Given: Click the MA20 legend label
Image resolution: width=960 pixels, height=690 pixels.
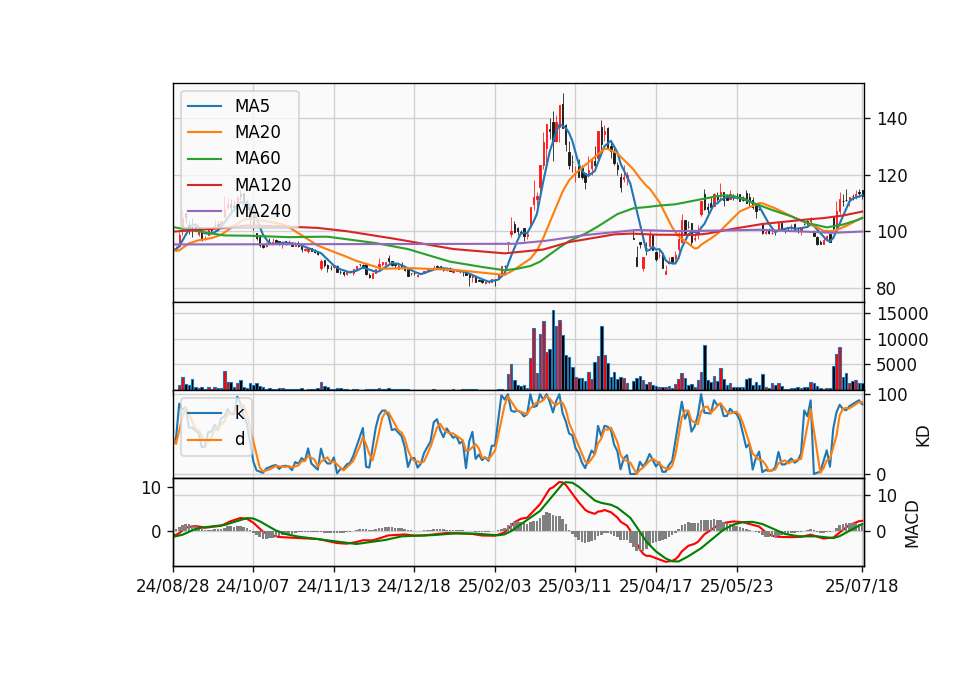Looking at the screenshot, I should coord(257,132).
